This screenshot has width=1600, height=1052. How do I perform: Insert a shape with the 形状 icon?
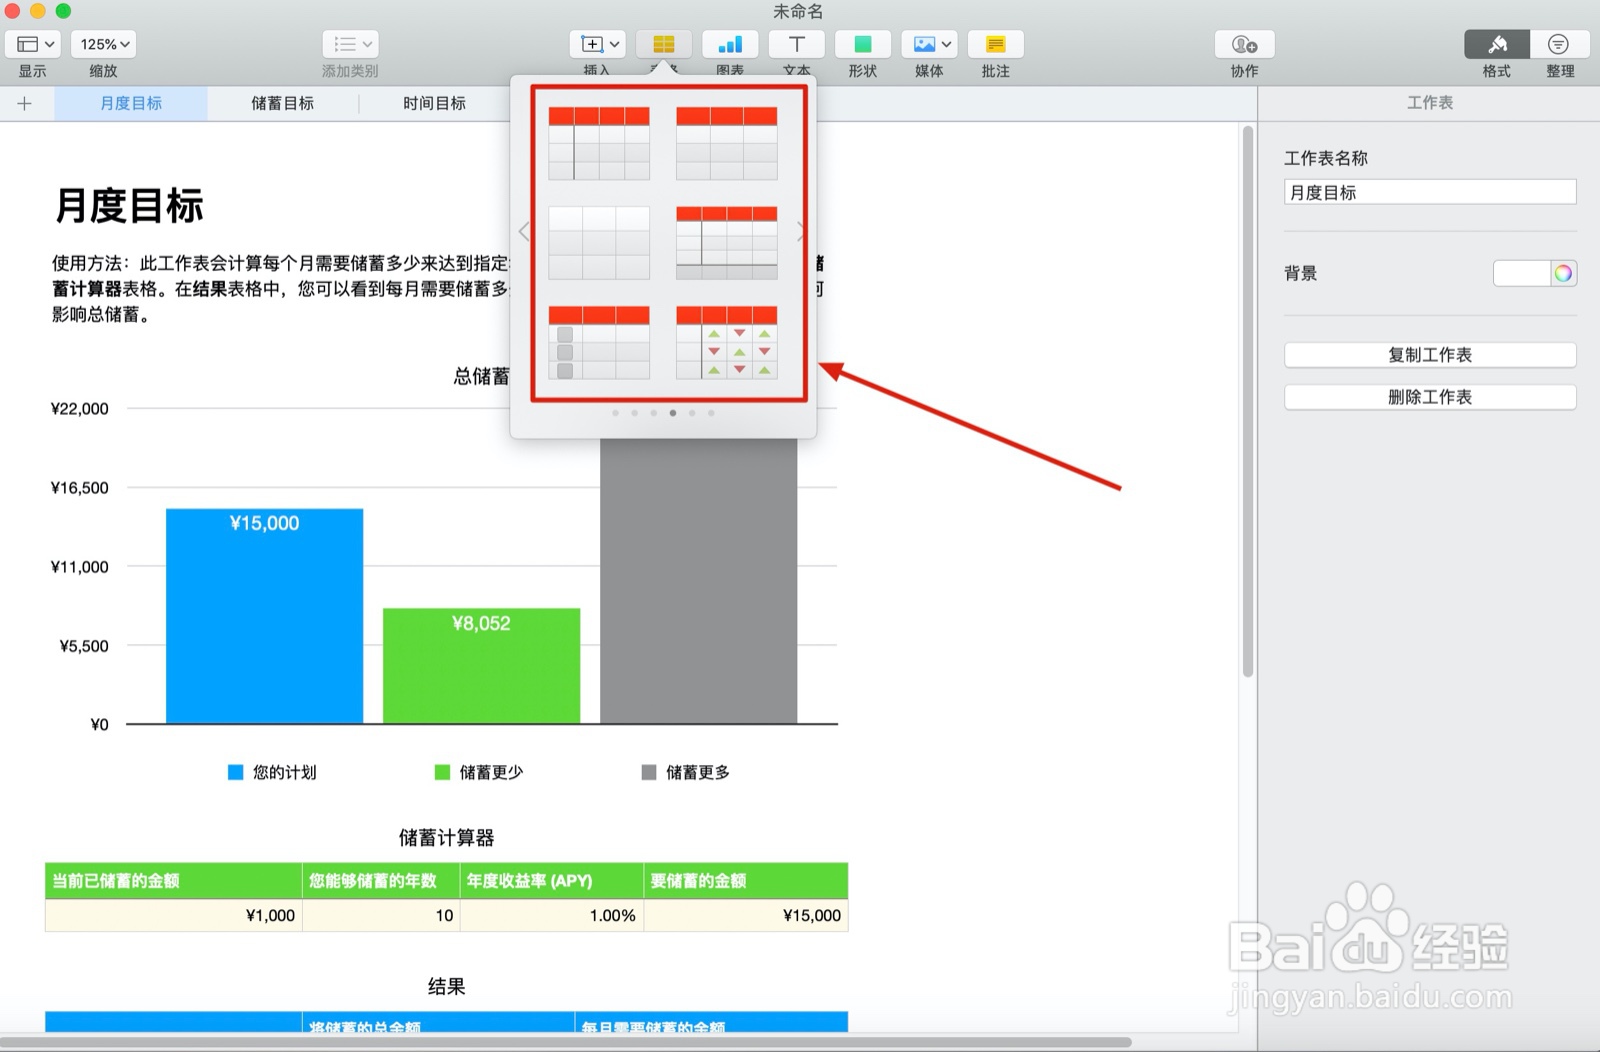(862, 44)
